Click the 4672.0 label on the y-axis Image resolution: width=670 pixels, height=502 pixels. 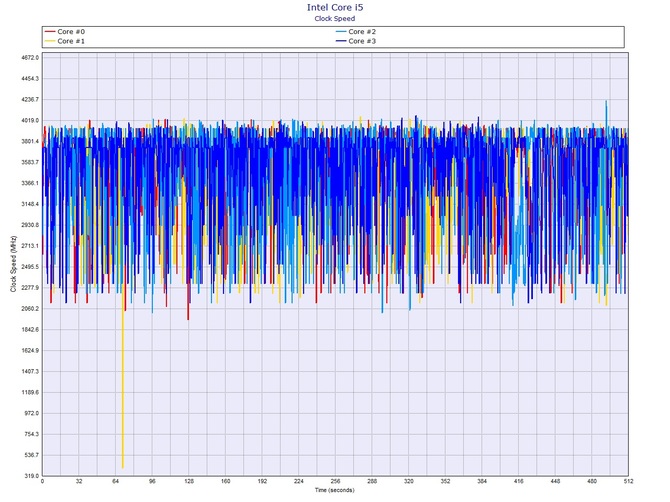click(x=28, y=57)
